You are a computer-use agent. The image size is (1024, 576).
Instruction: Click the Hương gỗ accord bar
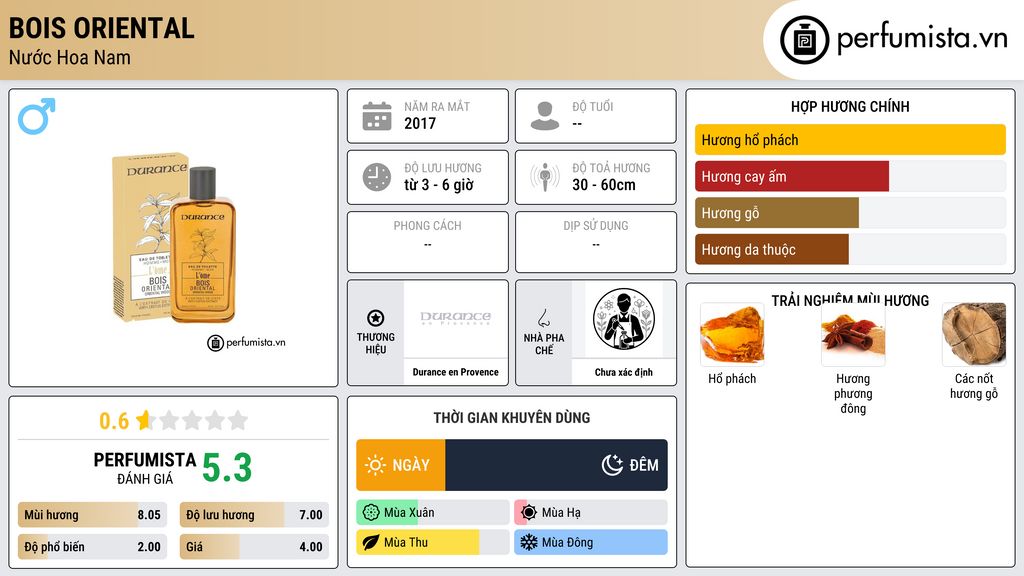click(x=850, y=213)
